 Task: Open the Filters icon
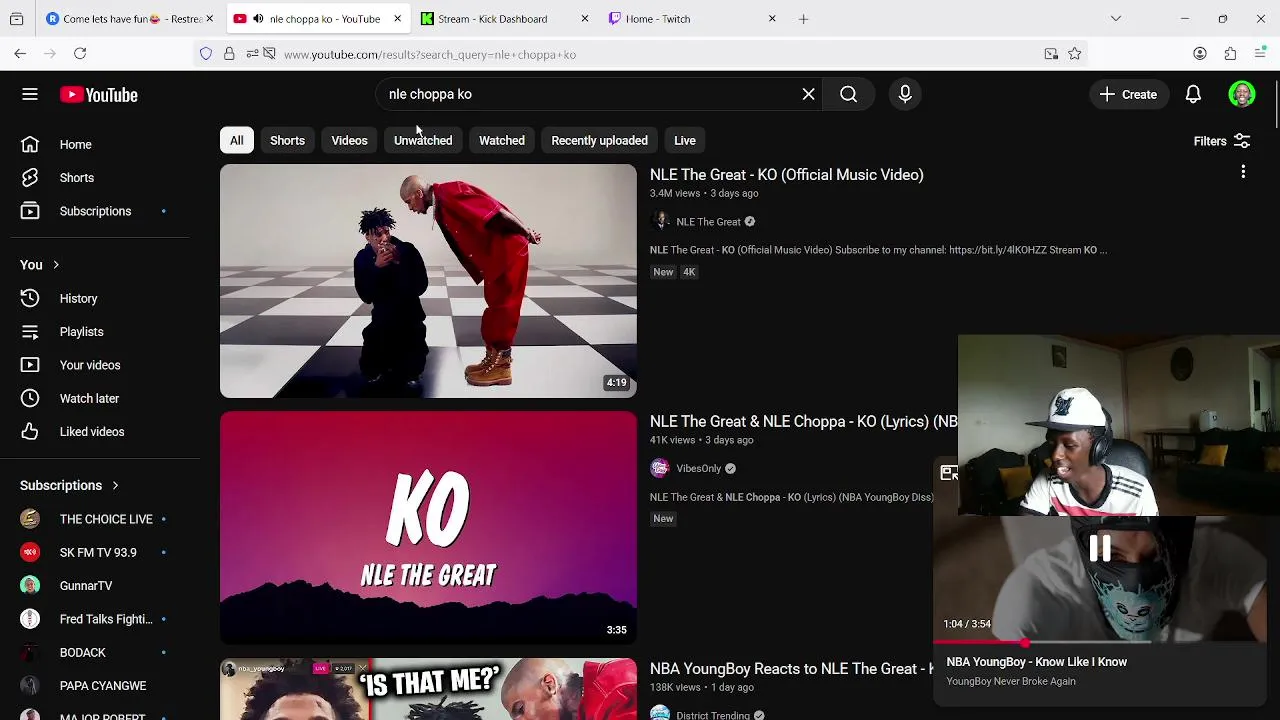pos(1242,141)
